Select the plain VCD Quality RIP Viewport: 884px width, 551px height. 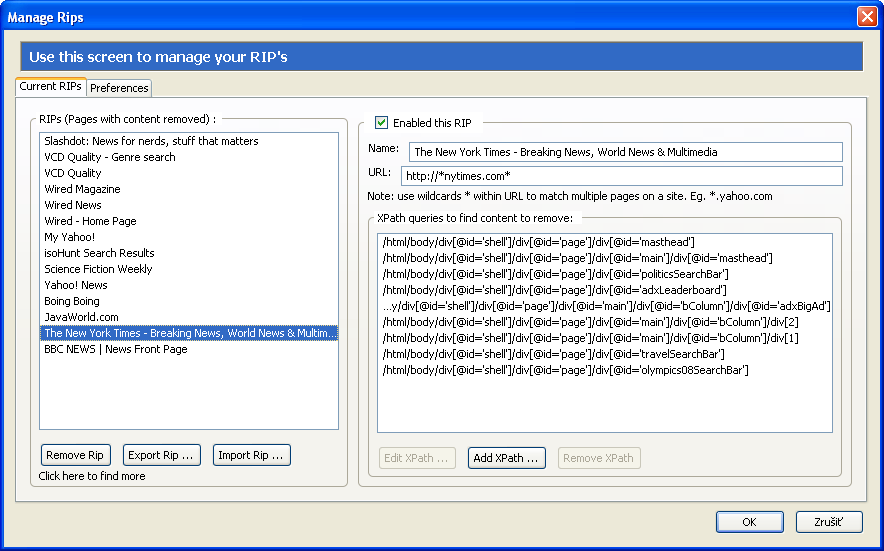click(x=189, y=173)
